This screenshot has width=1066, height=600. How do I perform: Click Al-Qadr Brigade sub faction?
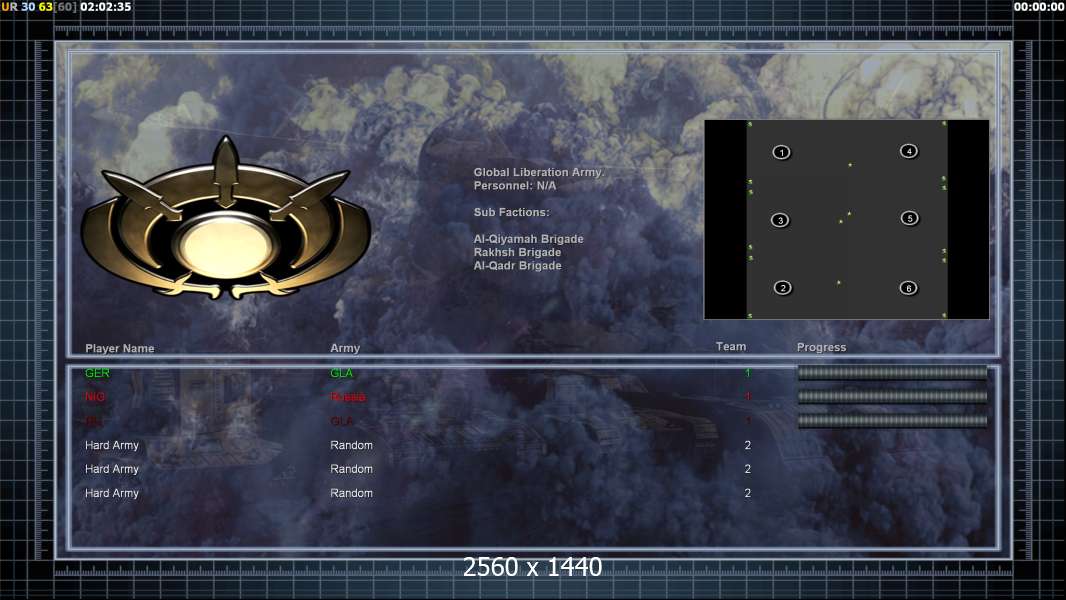[x=517, y=266]
